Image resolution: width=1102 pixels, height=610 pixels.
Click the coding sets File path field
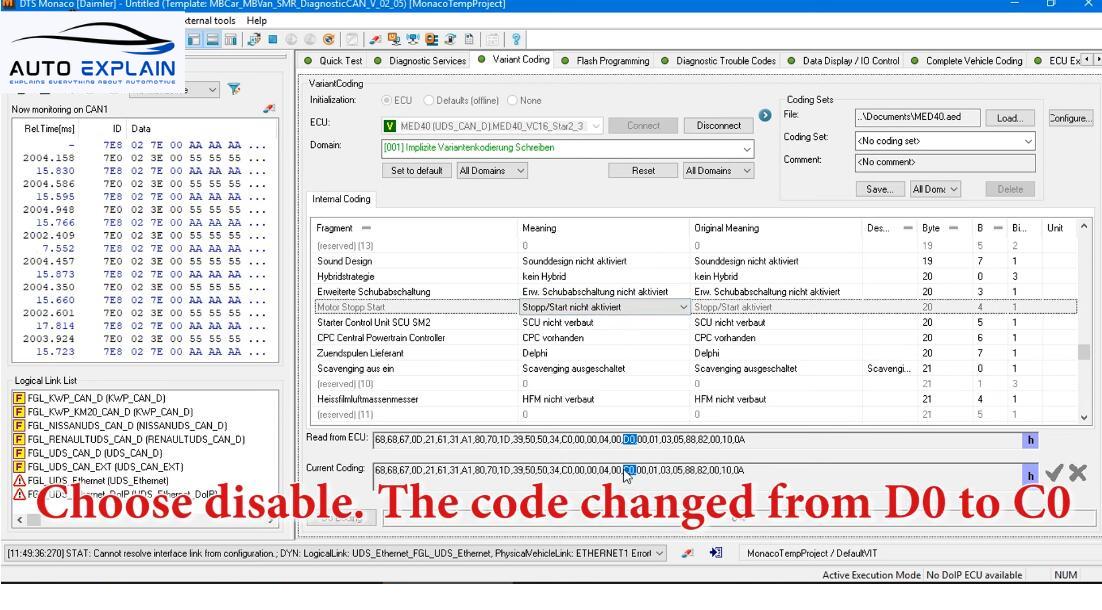click(x=917, y=117)
